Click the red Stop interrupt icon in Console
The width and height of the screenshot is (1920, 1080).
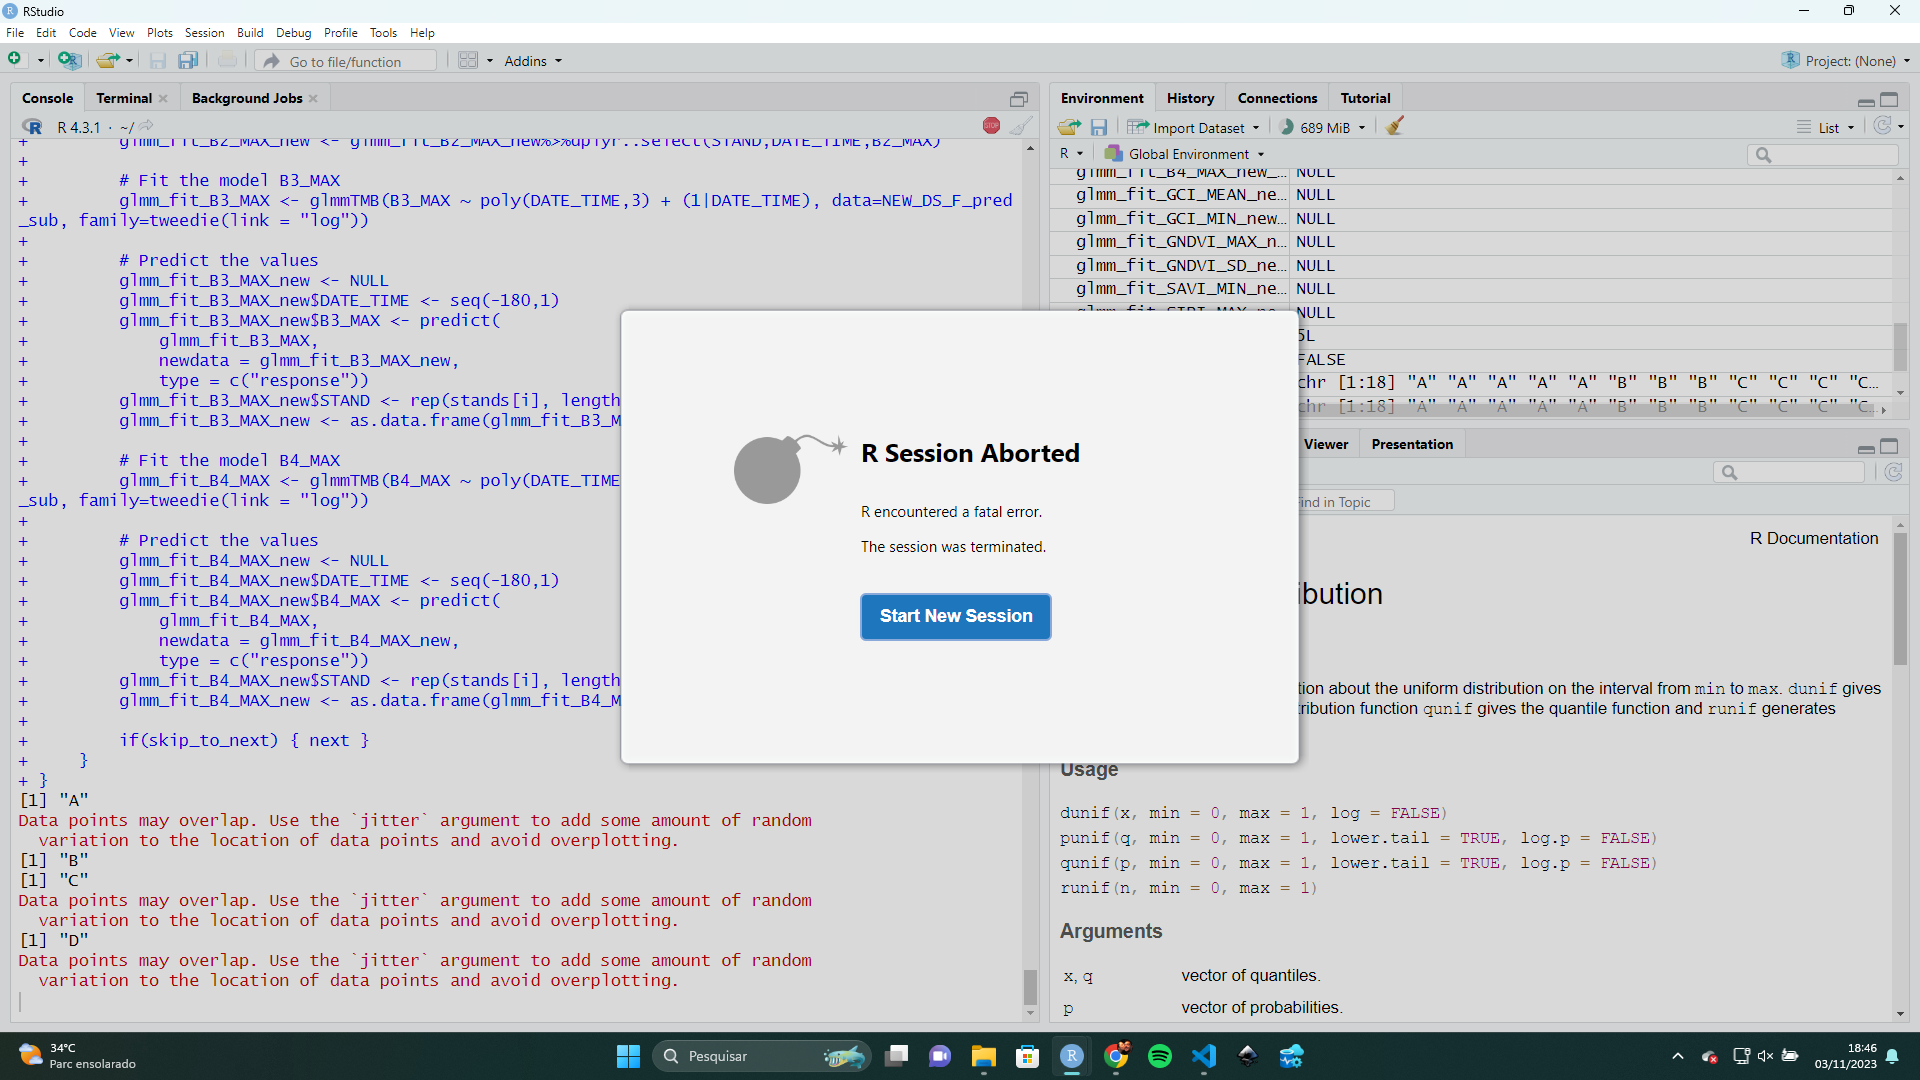pyautogui.click(x=991, y=126)
